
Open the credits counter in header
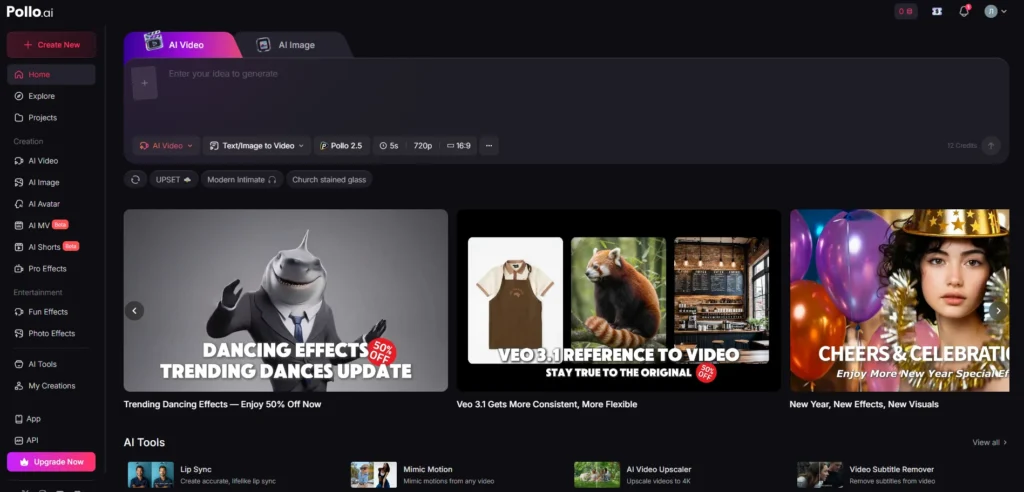[906, 11]
